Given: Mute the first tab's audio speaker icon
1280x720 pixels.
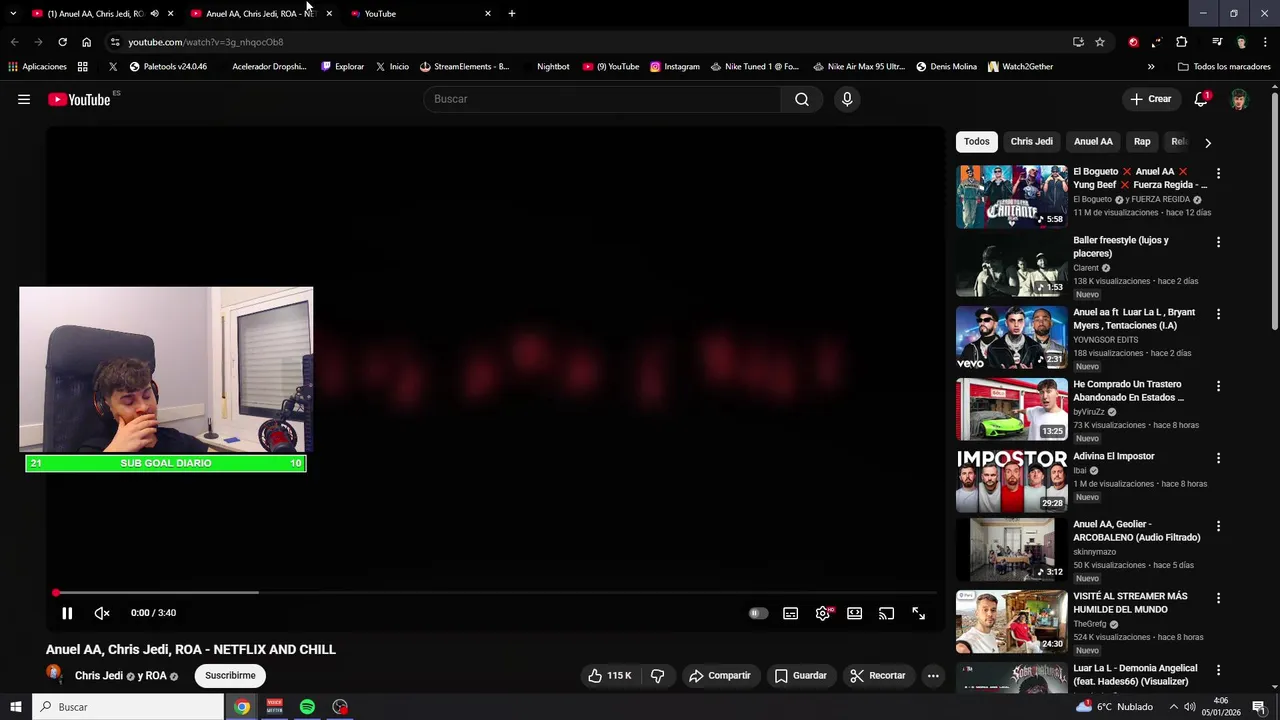Looking at the screenshot, I should coord(154,14).
